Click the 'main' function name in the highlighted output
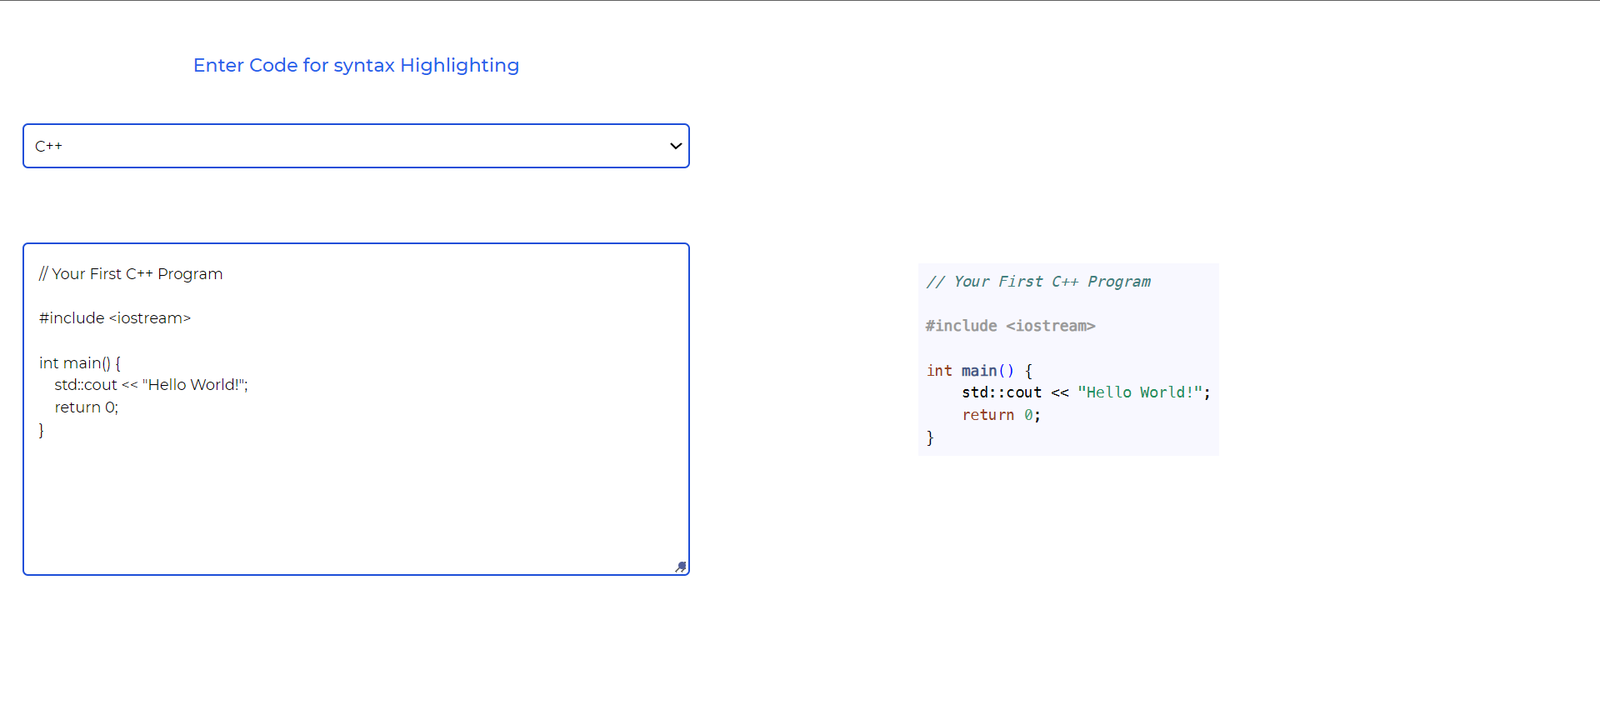This screenshot has width=1600, height=715. (x=979, y=371)
